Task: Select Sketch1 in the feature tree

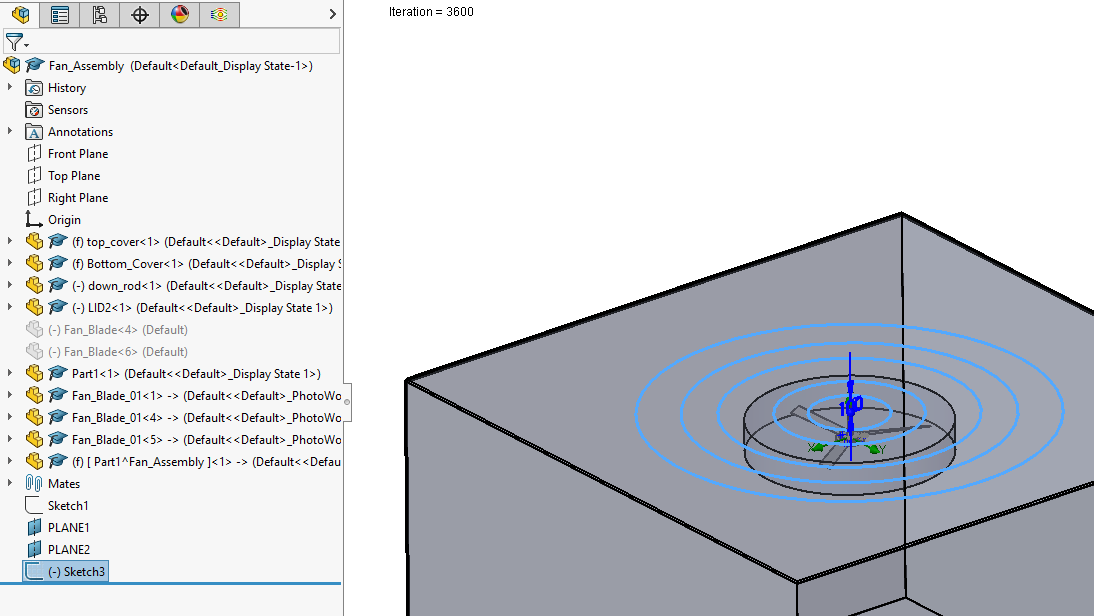Action: pos(68,506)
